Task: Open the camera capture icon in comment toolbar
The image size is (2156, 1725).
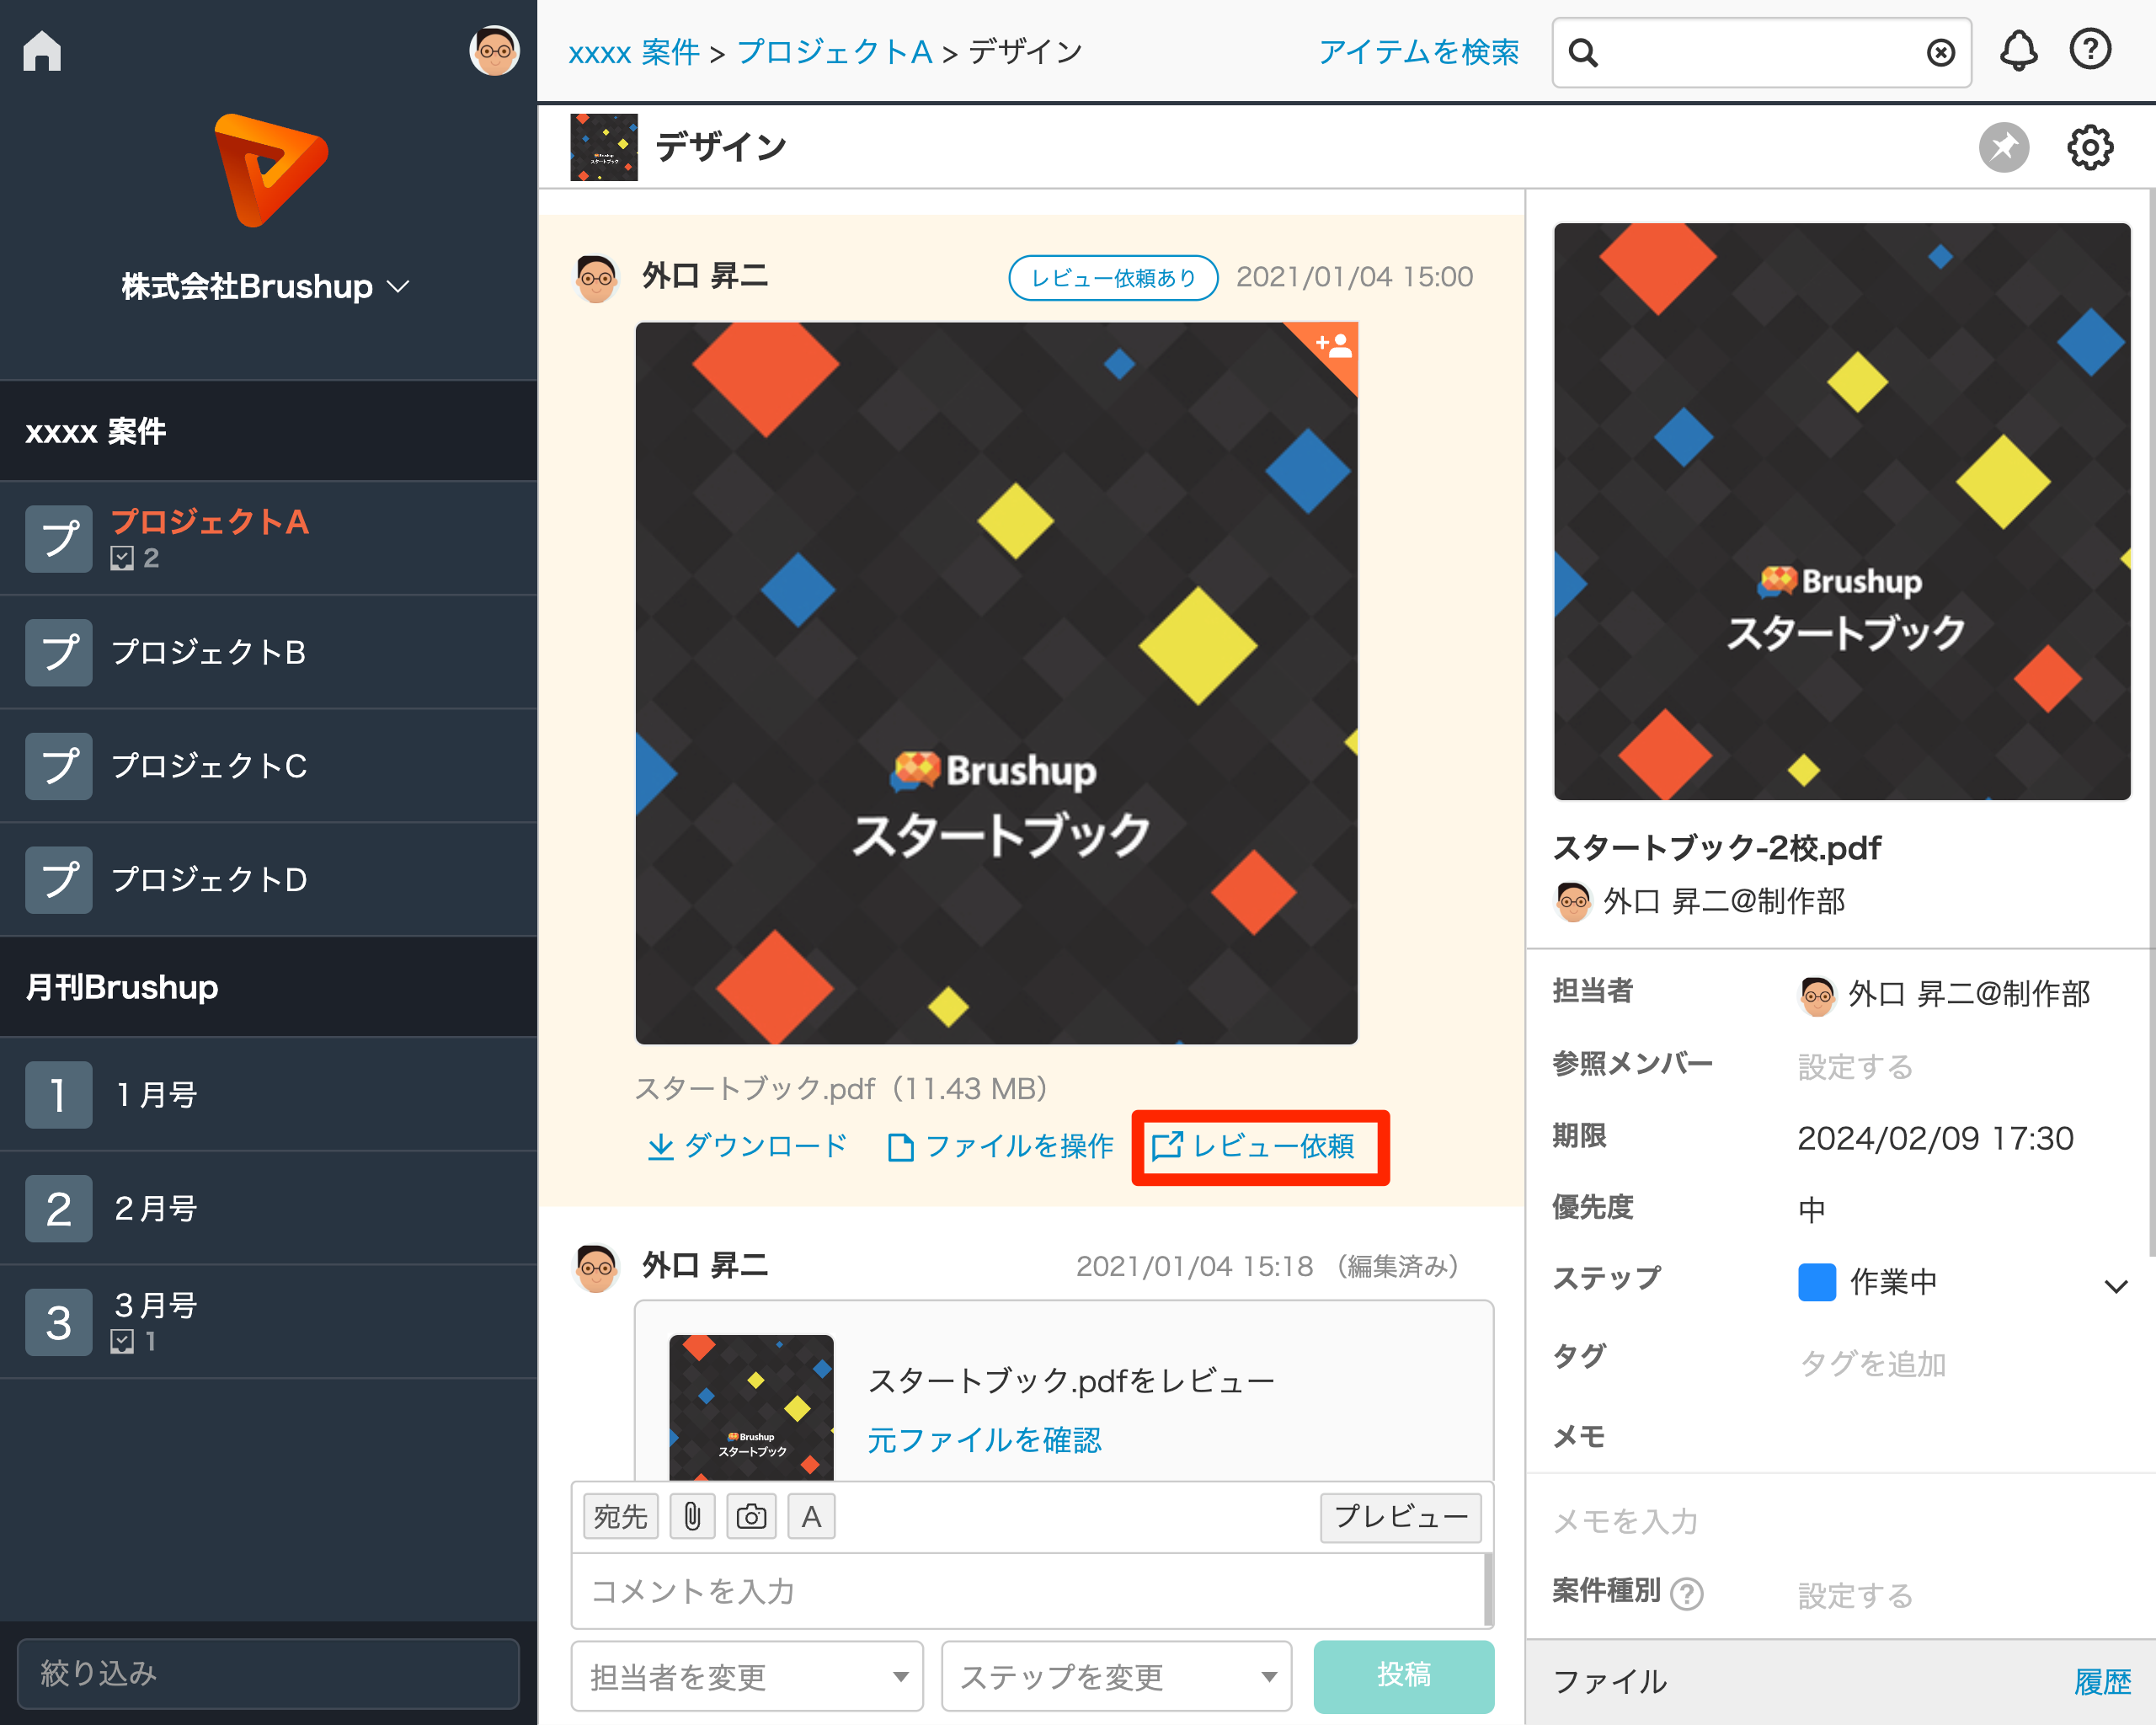Action: 751,1515
